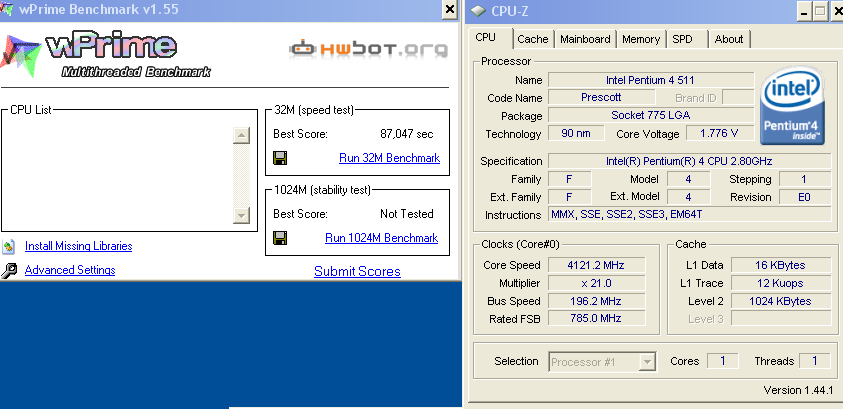Screen dimensions: 843x409
Task: Click the Threads value field
Action: pos(815,361)
